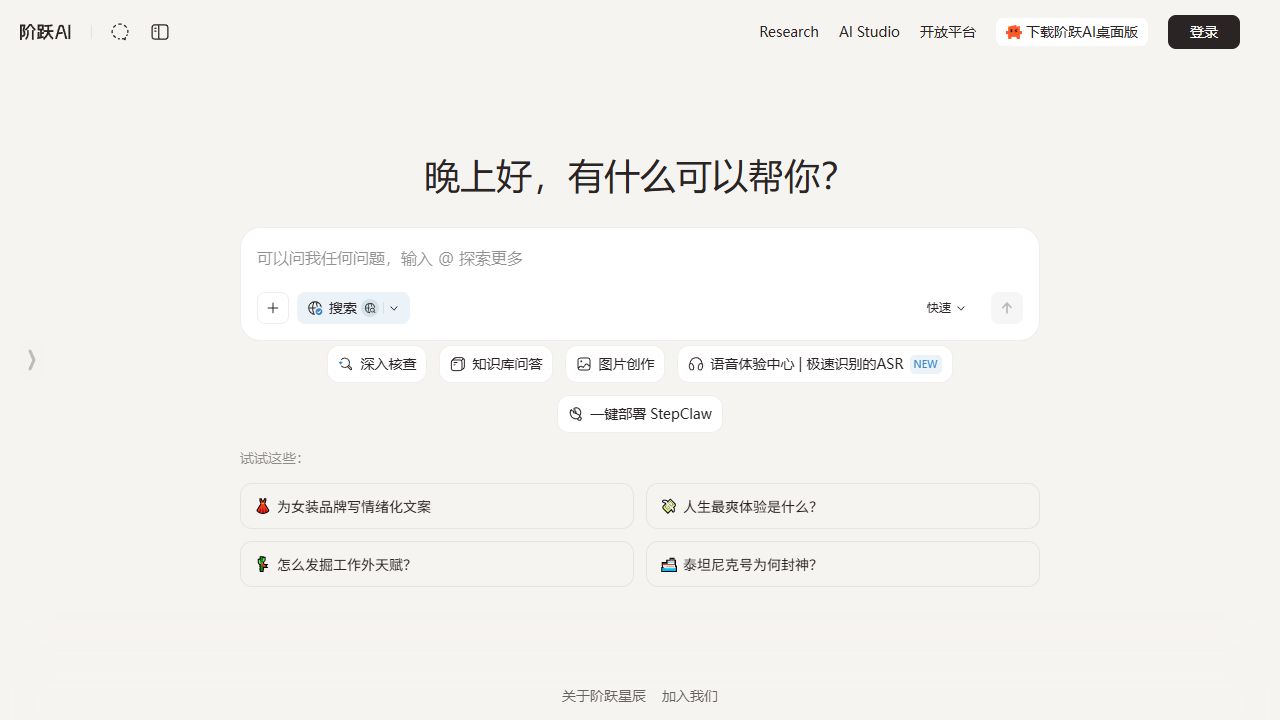
Task: Open the dropdown arrow beside 搜索
Action: pyautogui.click(x=395, y=308)
